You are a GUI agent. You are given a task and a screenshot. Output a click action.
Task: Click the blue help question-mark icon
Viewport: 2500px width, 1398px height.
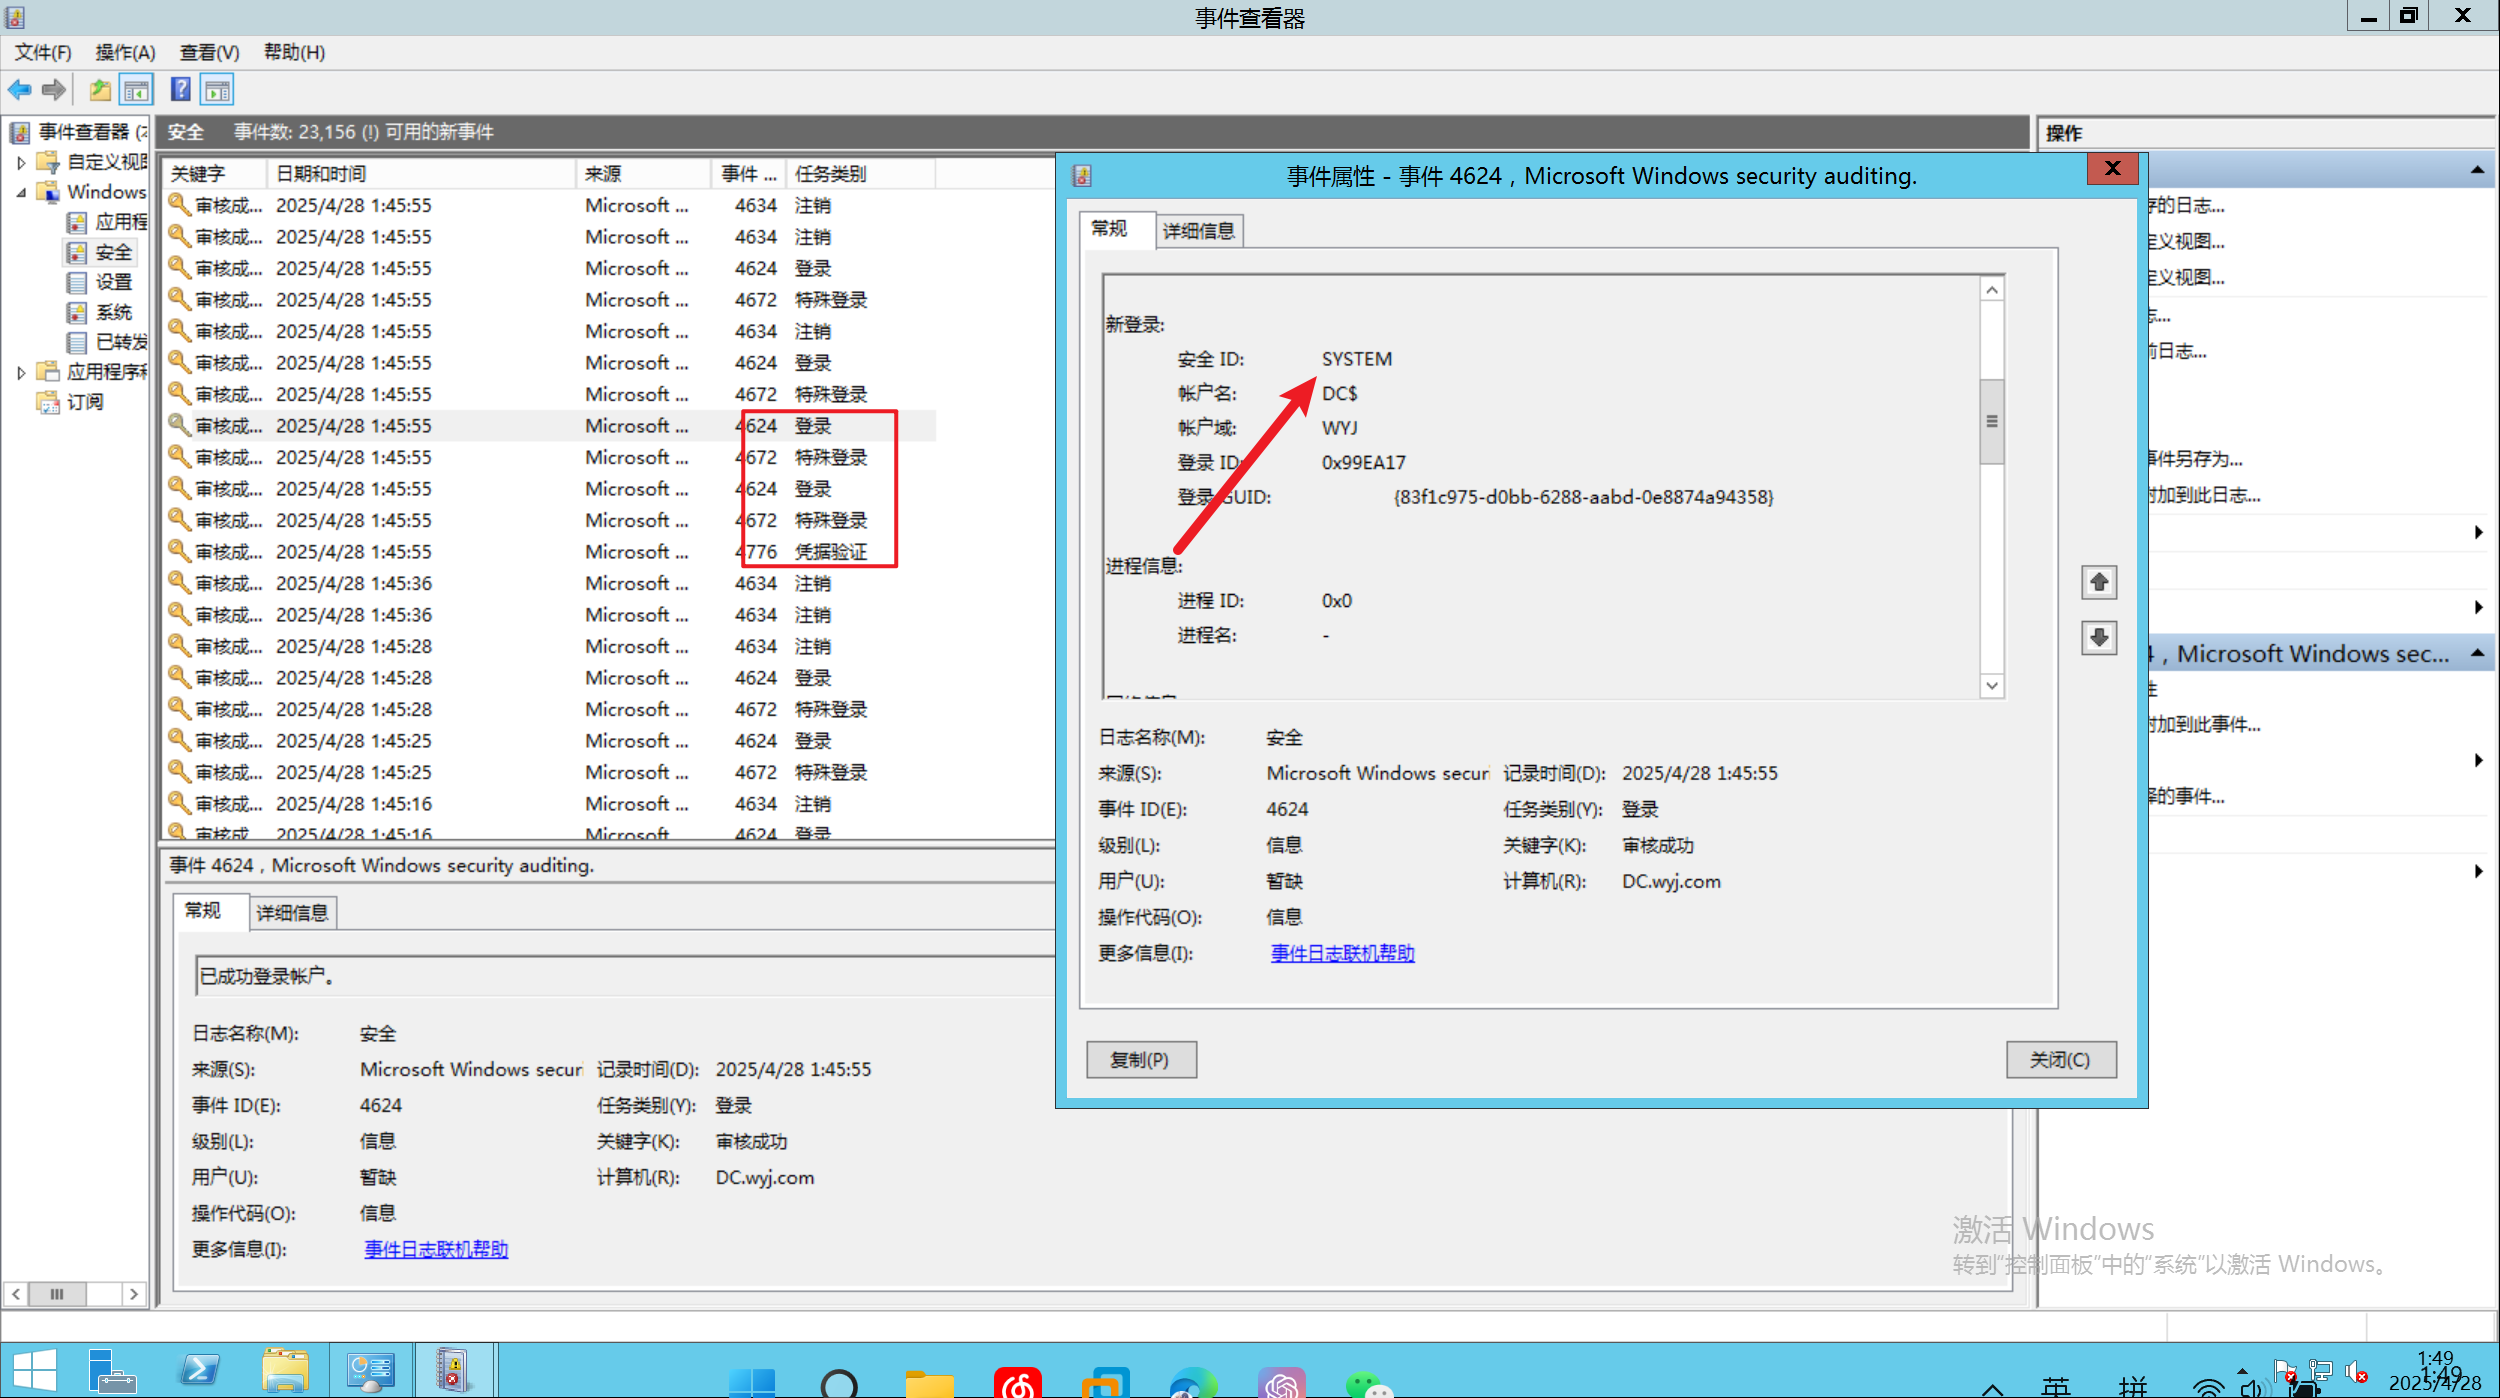point(180,90)
